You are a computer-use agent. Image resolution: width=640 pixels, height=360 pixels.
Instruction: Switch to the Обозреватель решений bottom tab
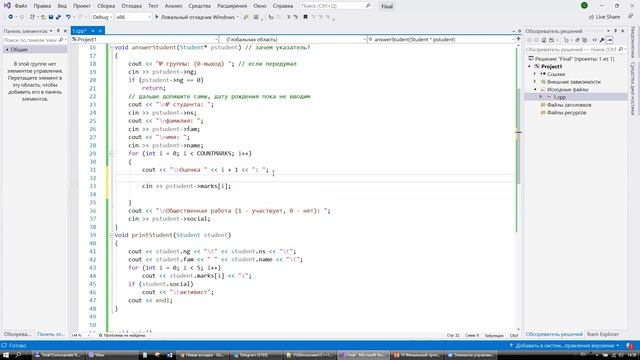[x=554, y=334]
